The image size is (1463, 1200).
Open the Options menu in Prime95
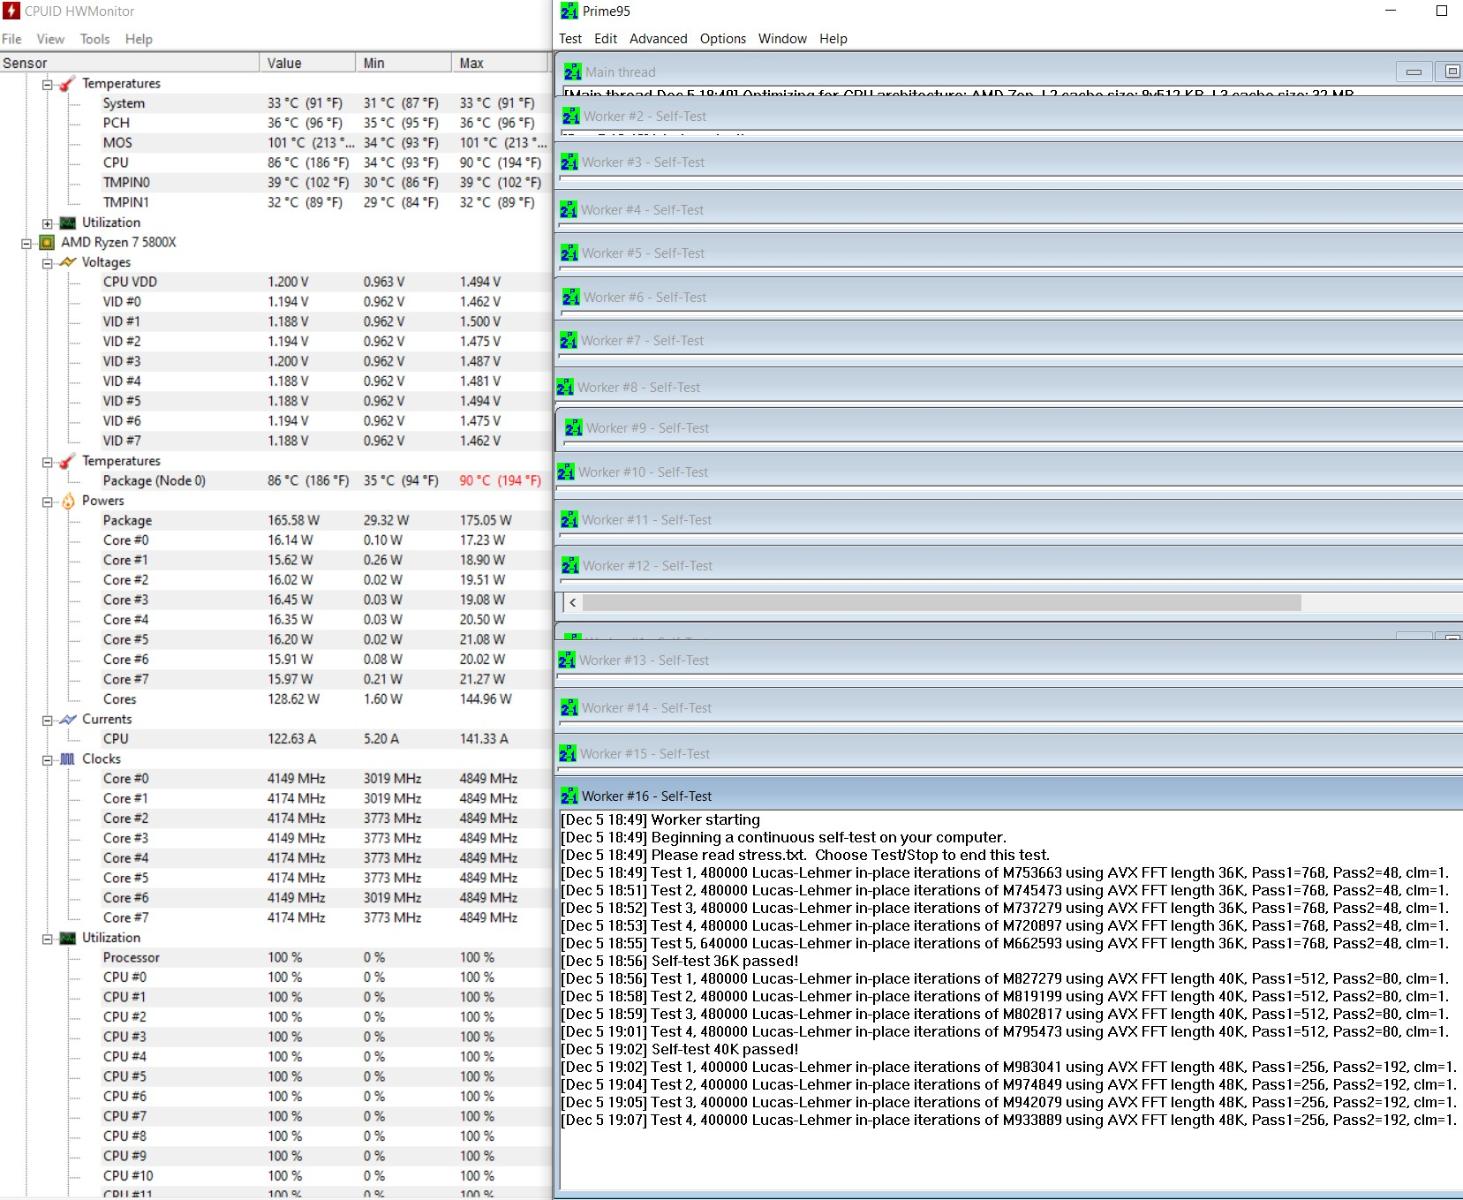click(x=723, y=39)
